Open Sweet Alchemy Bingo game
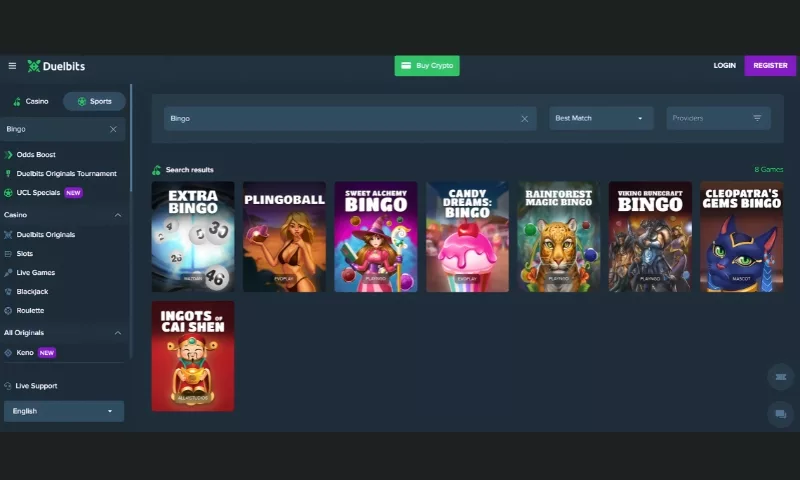The width and height of the screenshot is (800, 480). point(376,237)
